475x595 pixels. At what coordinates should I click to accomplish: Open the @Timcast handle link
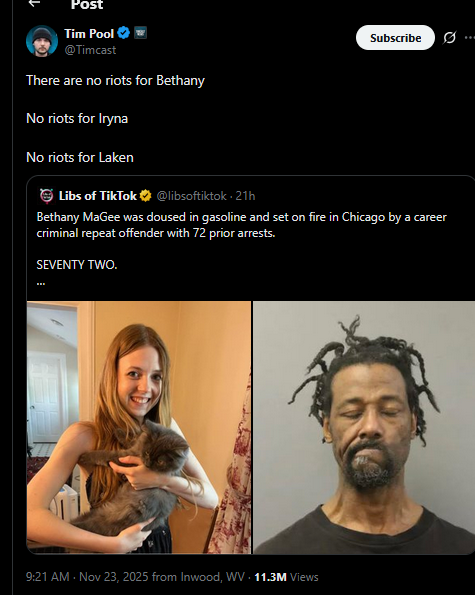[x=90, y=50]
